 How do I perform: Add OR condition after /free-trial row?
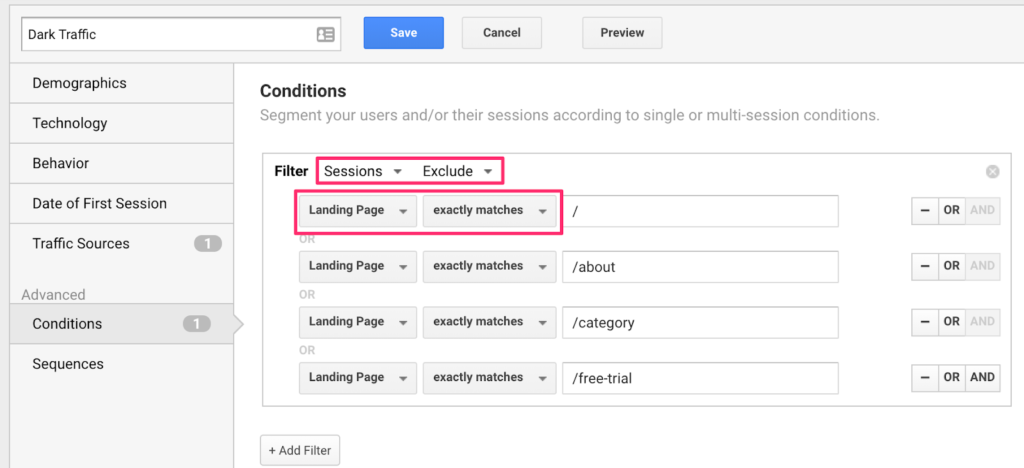952,377
